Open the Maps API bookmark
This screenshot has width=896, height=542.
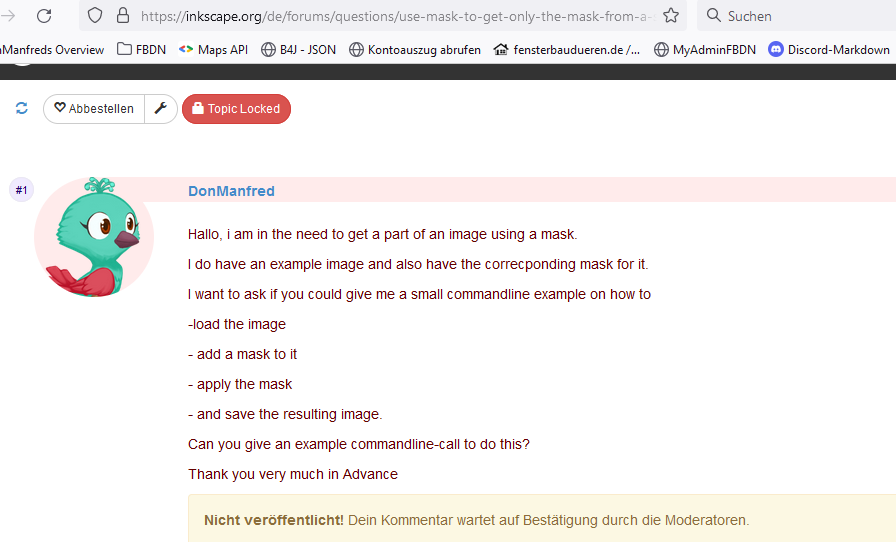213,49
